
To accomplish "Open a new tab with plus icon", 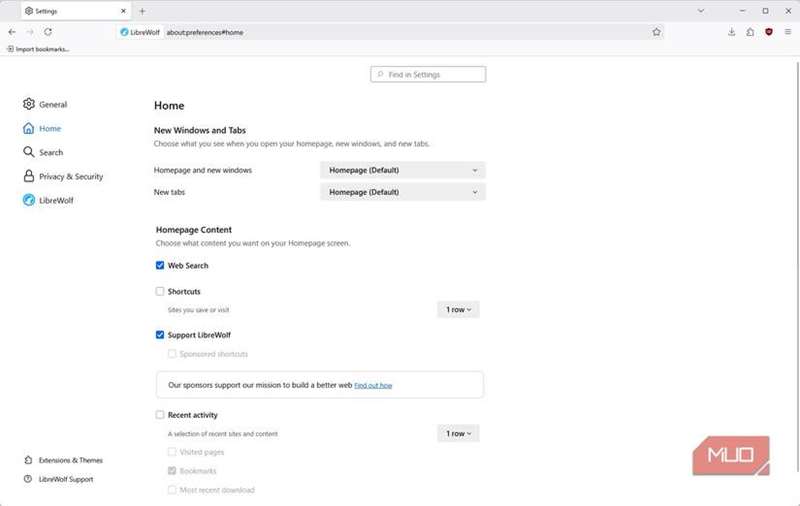I will 142,10.
